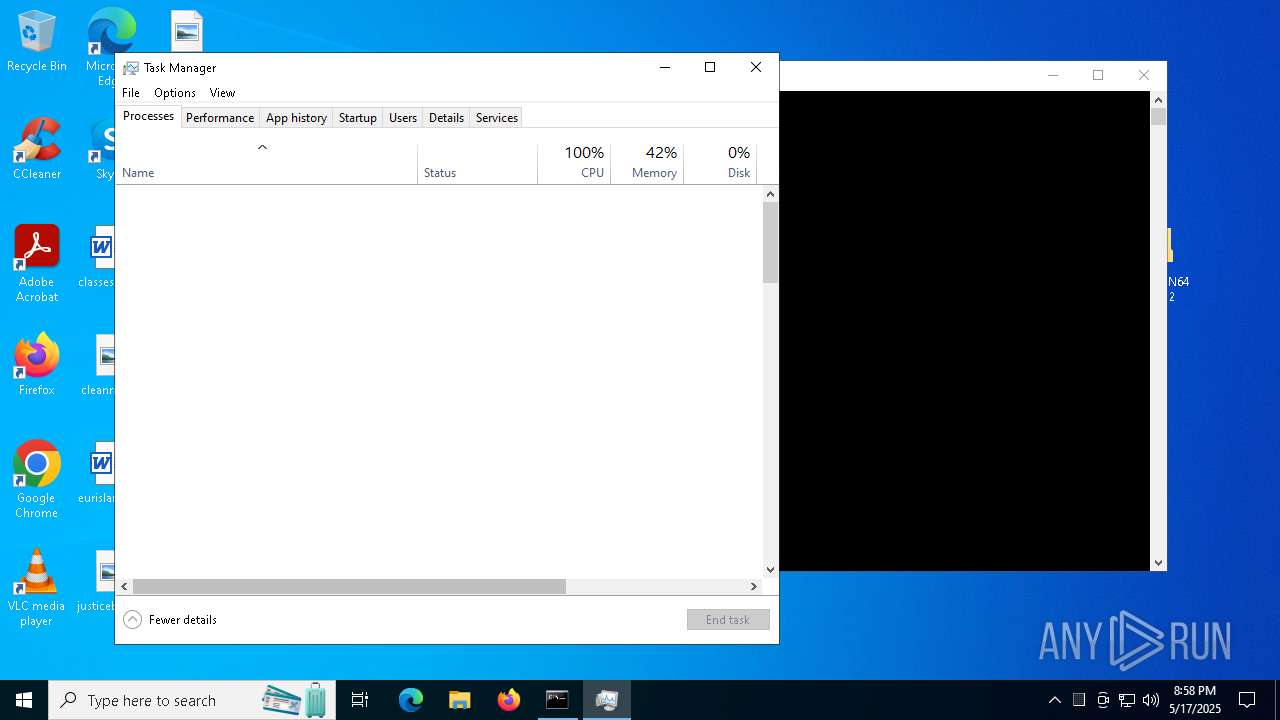Switch to the Startup tab
The width and height of the screenshot is (1280, 720).
pyautogui.click(x=357, y=118)
